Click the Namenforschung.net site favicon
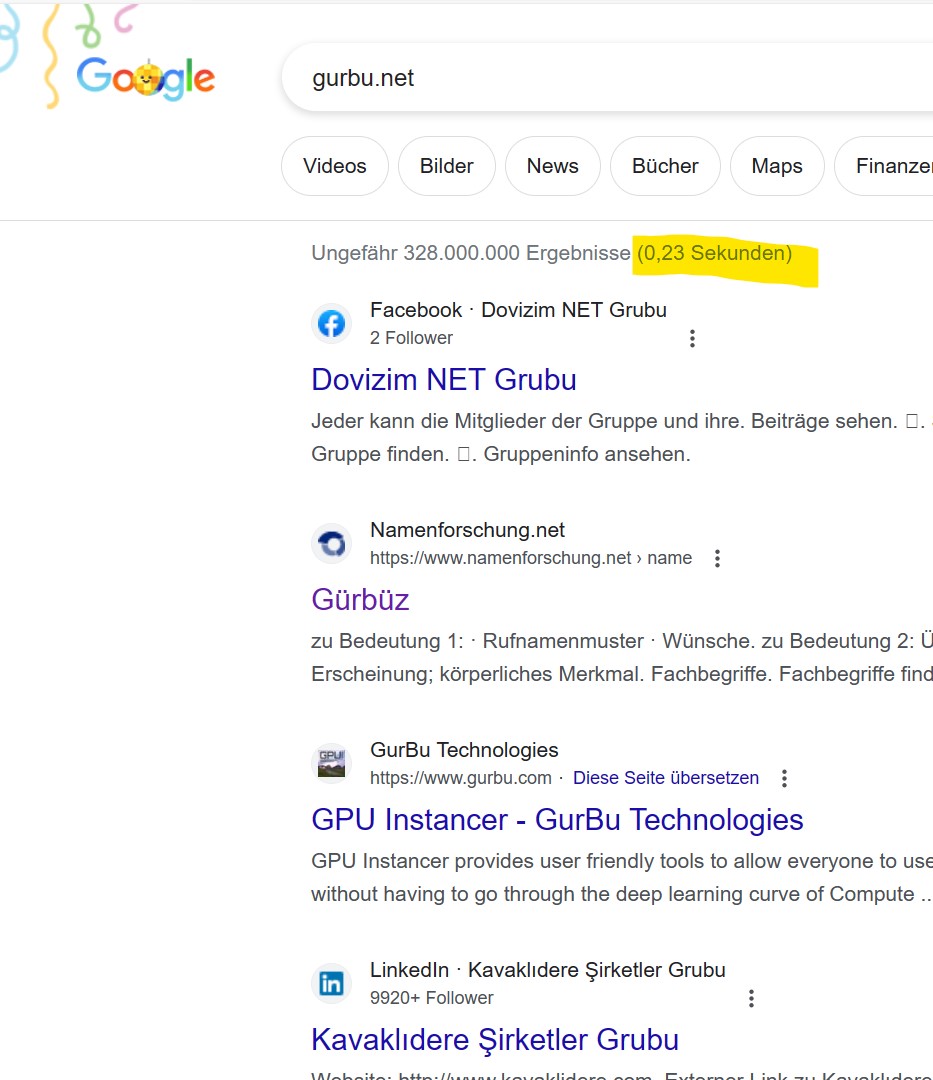 [331, 543]
